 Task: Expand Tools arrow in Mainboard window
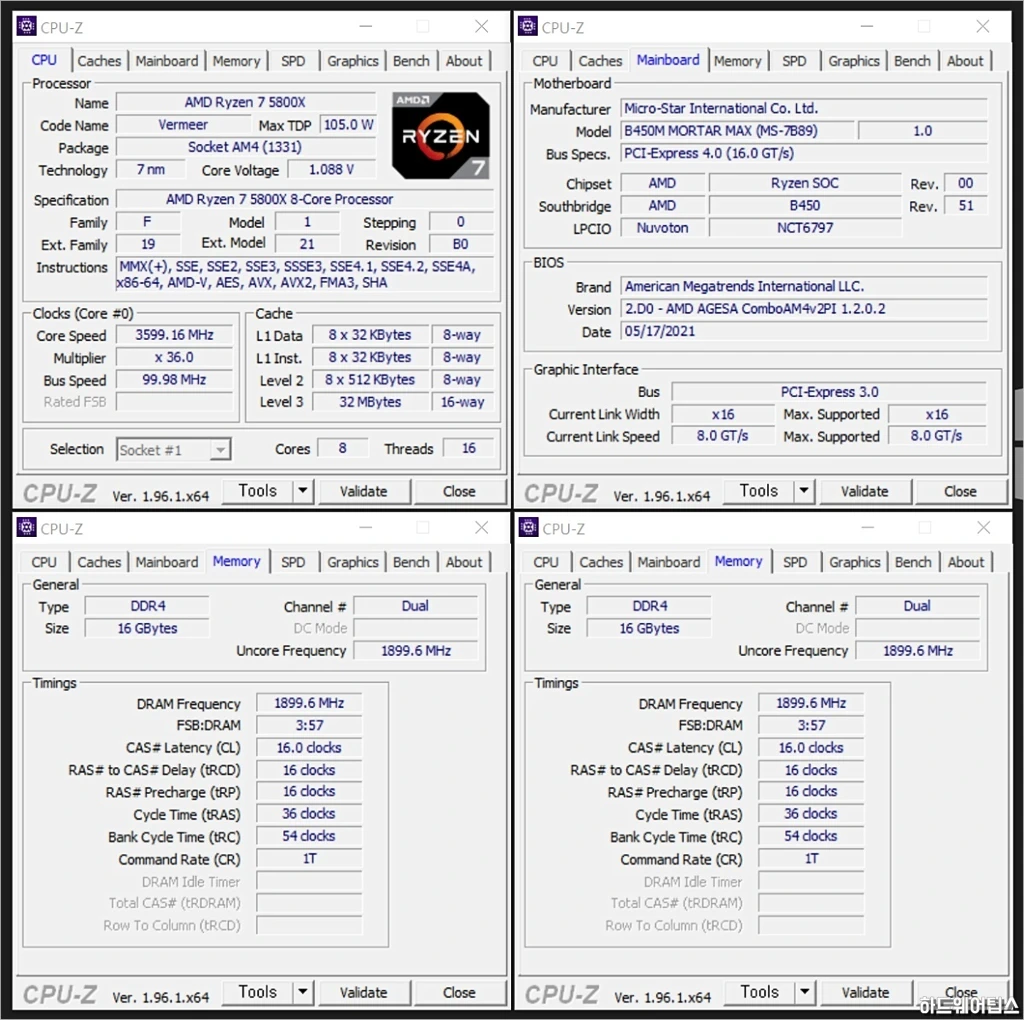pyautogui.click(x=804, y=490)
